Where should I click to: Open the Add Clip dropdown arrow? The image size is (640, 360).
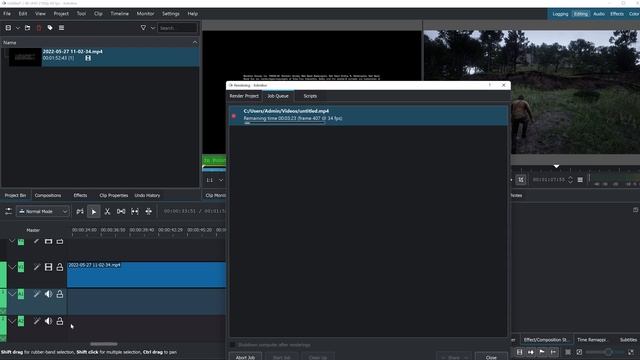tap(18, 28)
